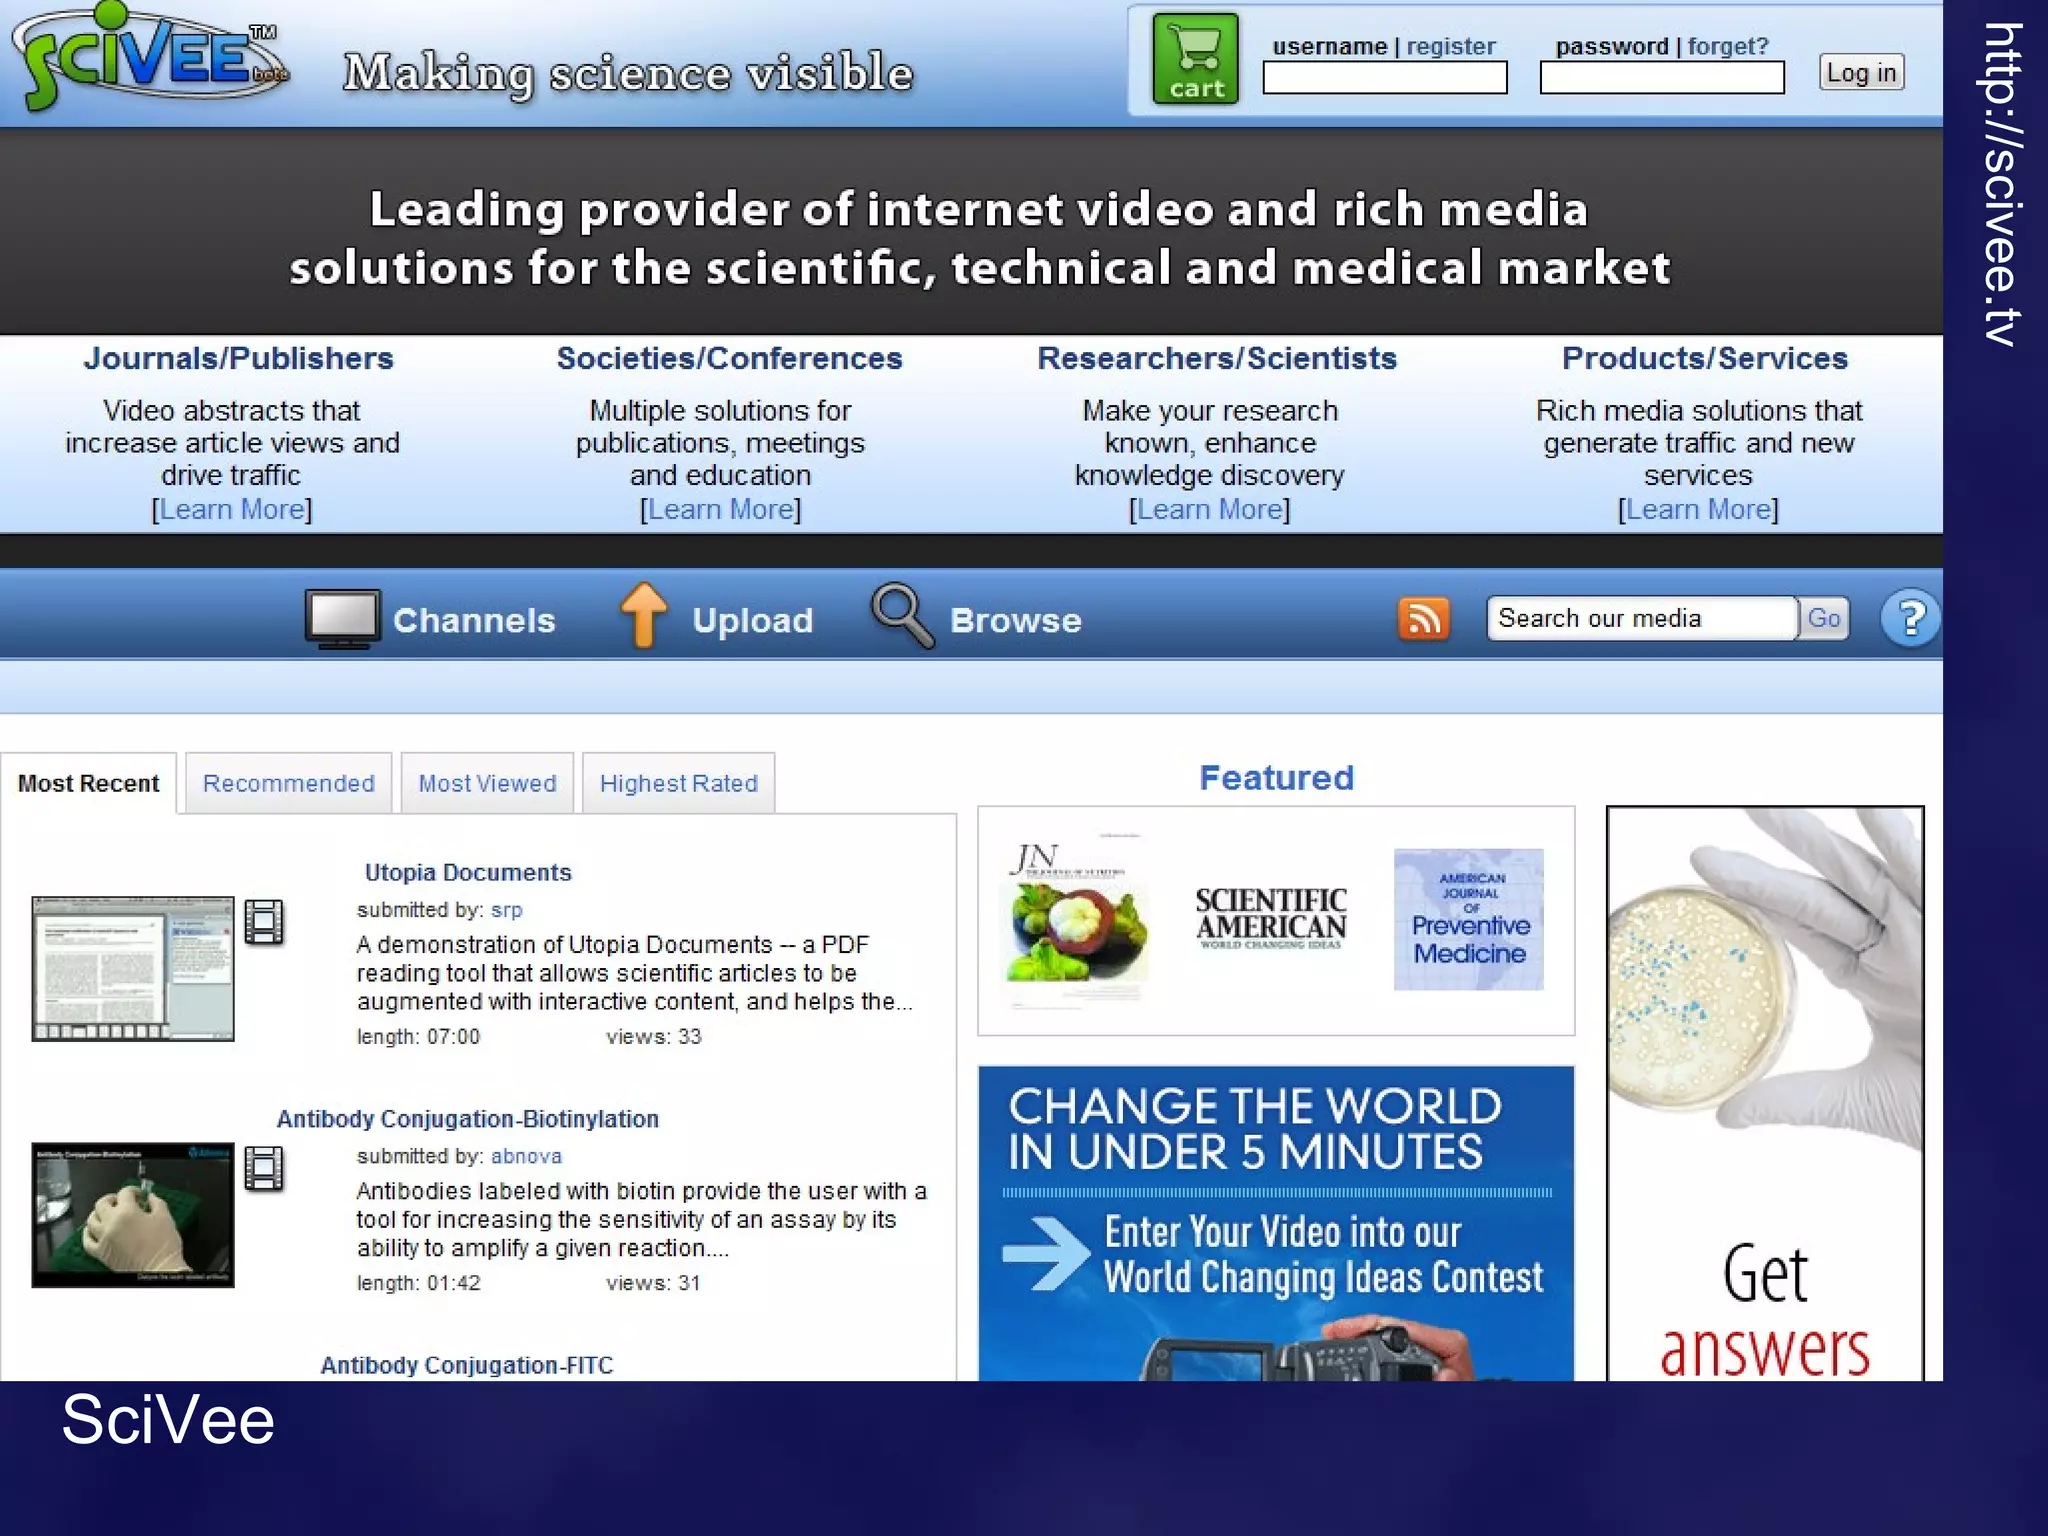This screenshot has width=2048, height=1536.
Task: Click the Channels monitor icon
Action: (x=342, y=618)
